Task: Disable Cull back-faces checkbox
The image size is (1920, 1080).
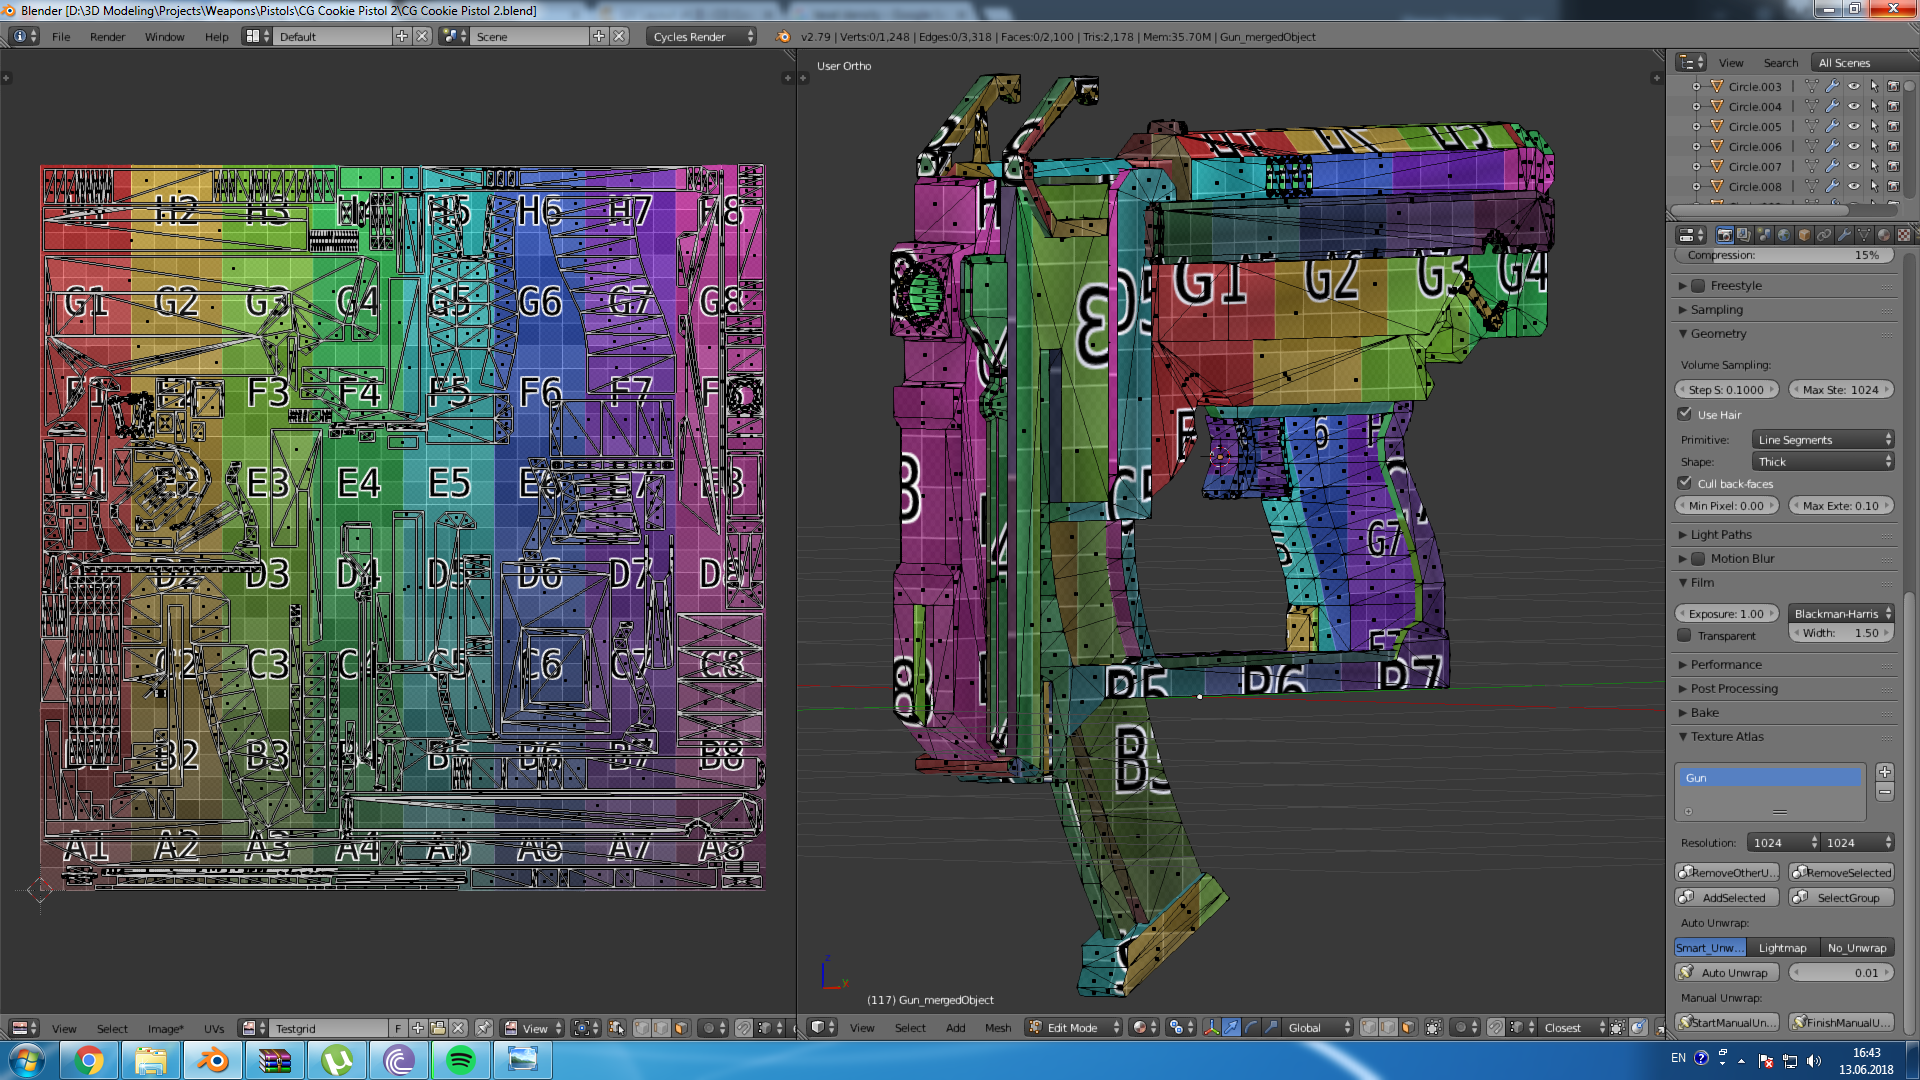Action: (1685, 483)
